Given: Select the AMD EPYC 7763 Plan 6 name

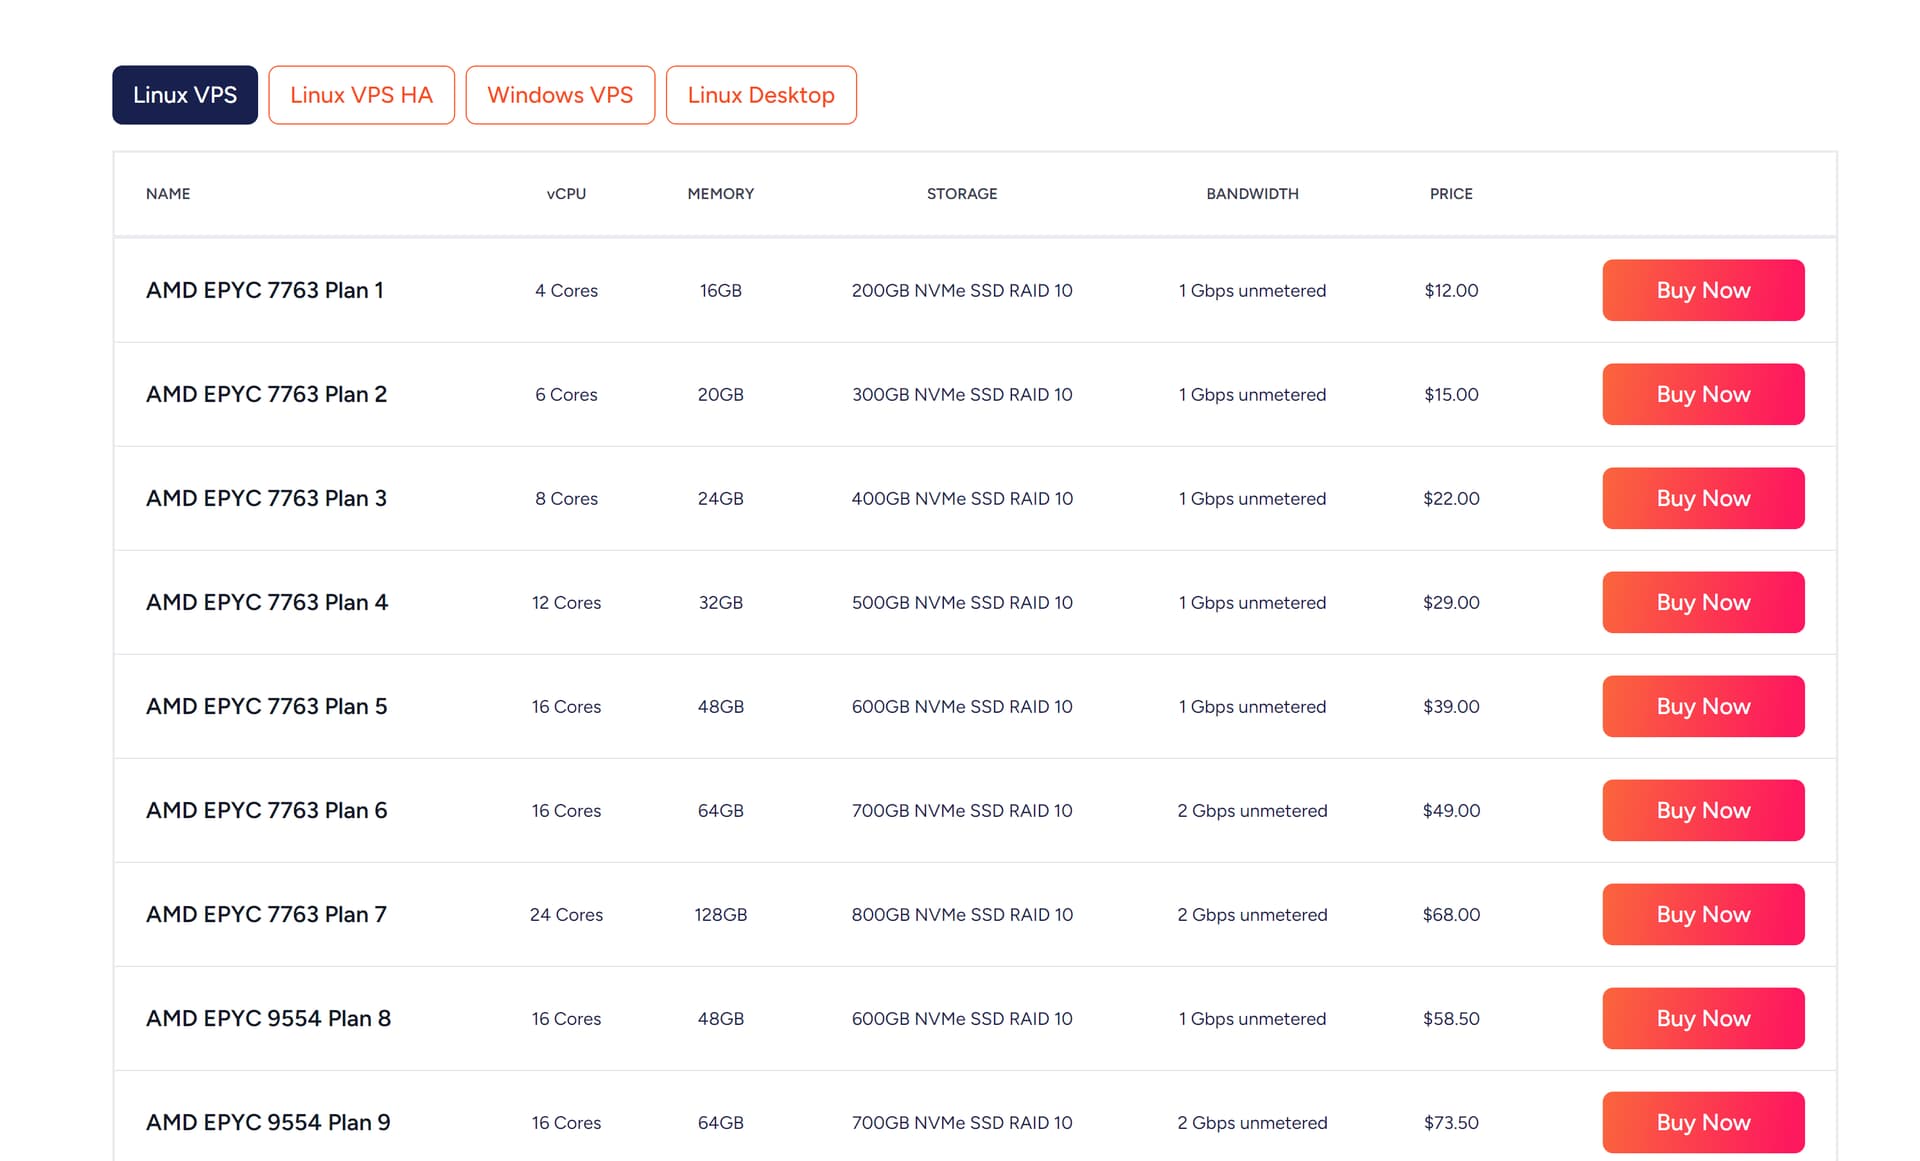Looking at the screenshot, I should [266, 810].
